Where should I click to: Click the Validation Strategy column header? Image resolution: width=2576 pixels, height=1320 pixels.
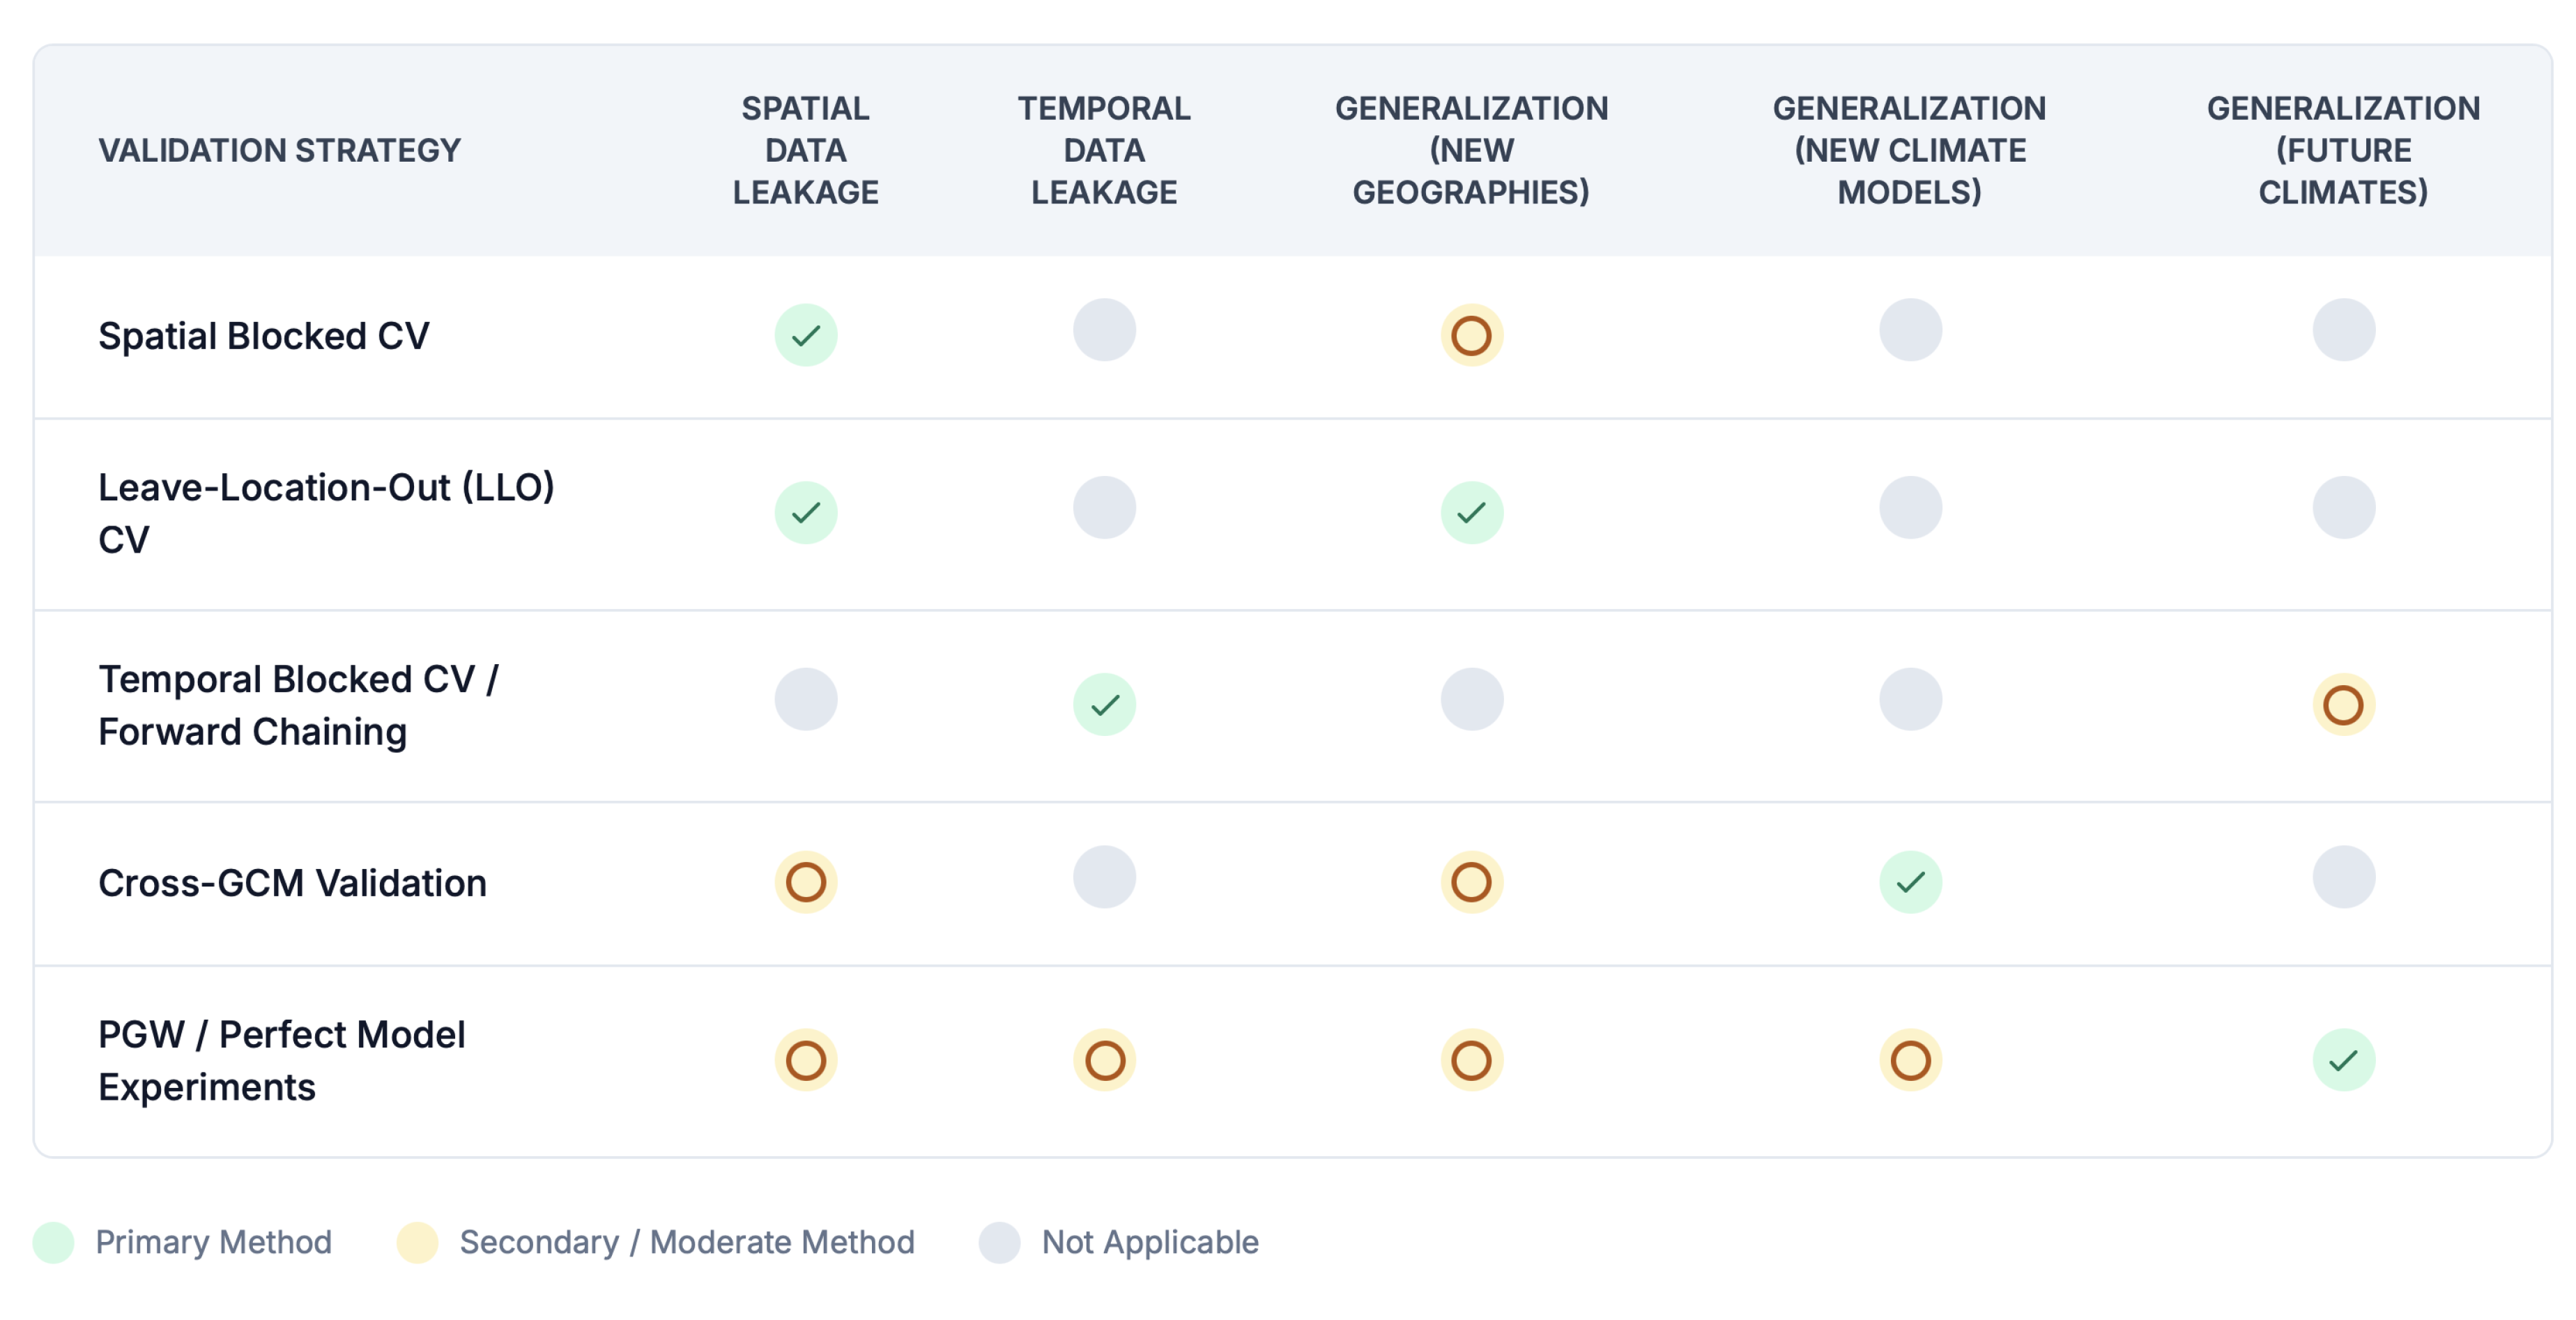[x=279, y=150]
